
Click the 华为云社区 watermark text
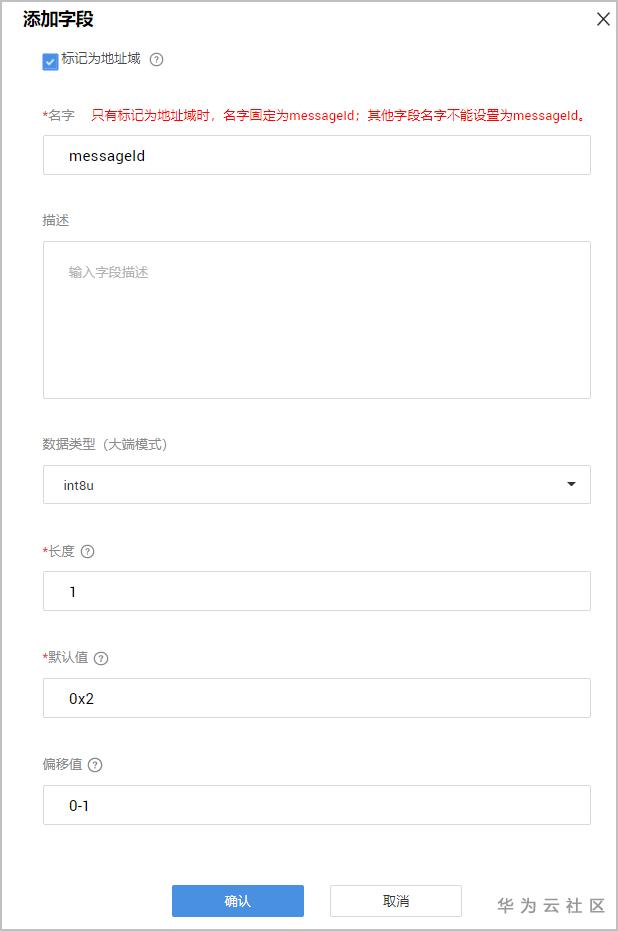pos(551,906)
